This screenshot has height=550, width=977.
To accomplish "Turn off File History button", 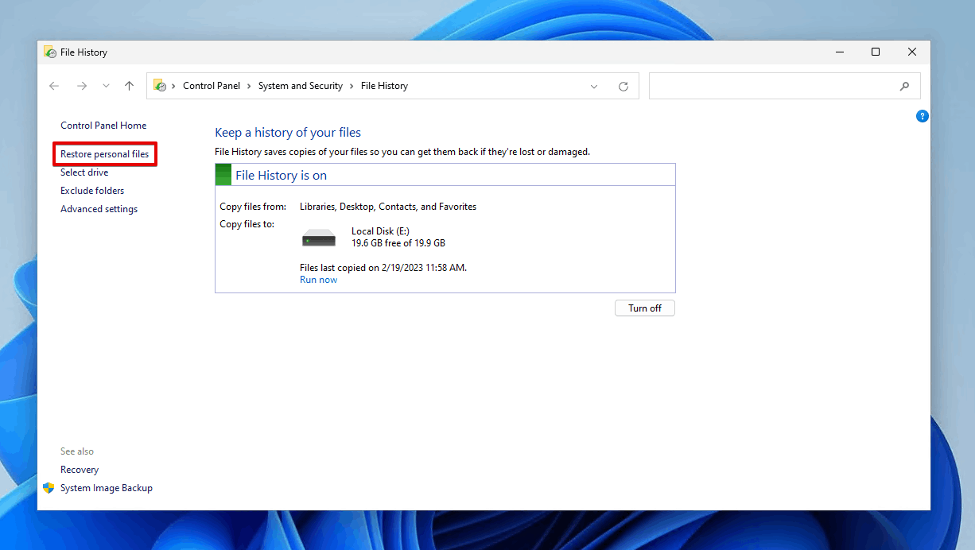I will (645, 308).
